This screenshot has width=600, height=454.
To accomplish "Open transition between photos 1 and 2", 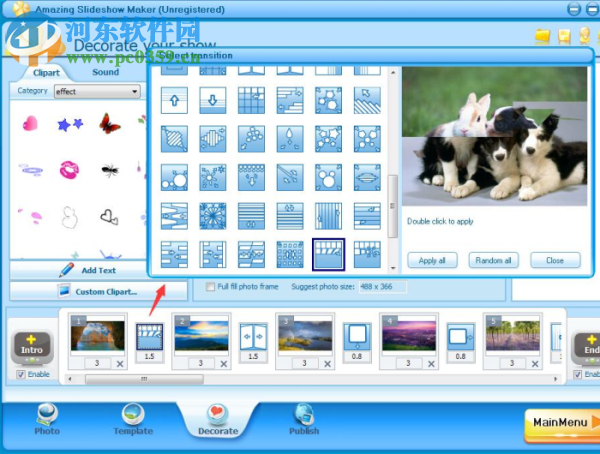I will pos(149,337).
